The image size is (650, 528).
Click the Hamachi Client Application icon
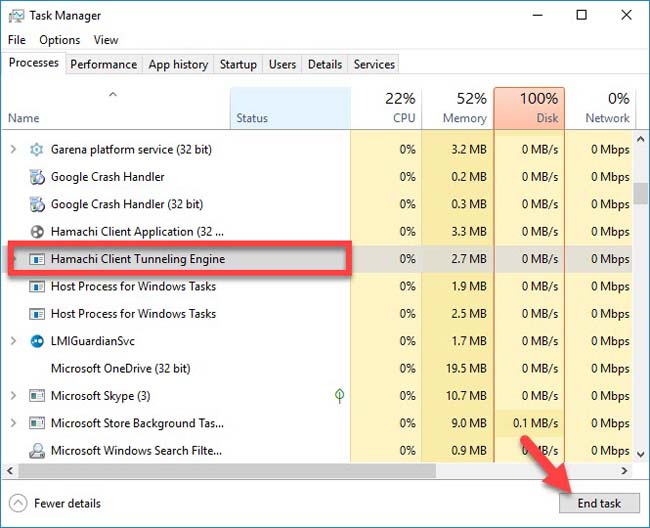point(37,232)
